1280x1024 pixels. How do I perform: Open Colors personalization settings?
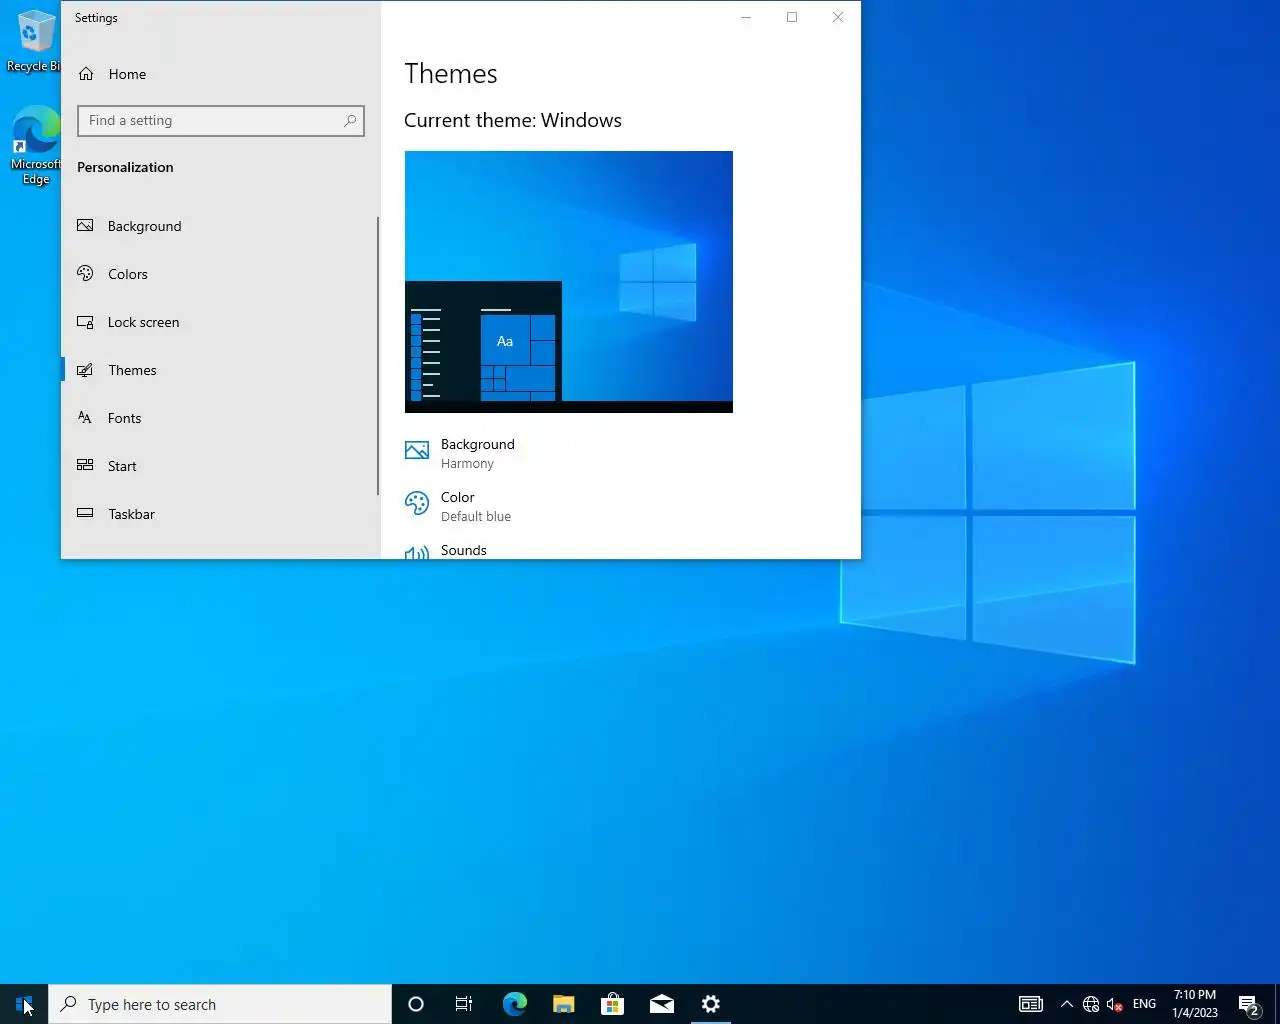coord(220,274)
